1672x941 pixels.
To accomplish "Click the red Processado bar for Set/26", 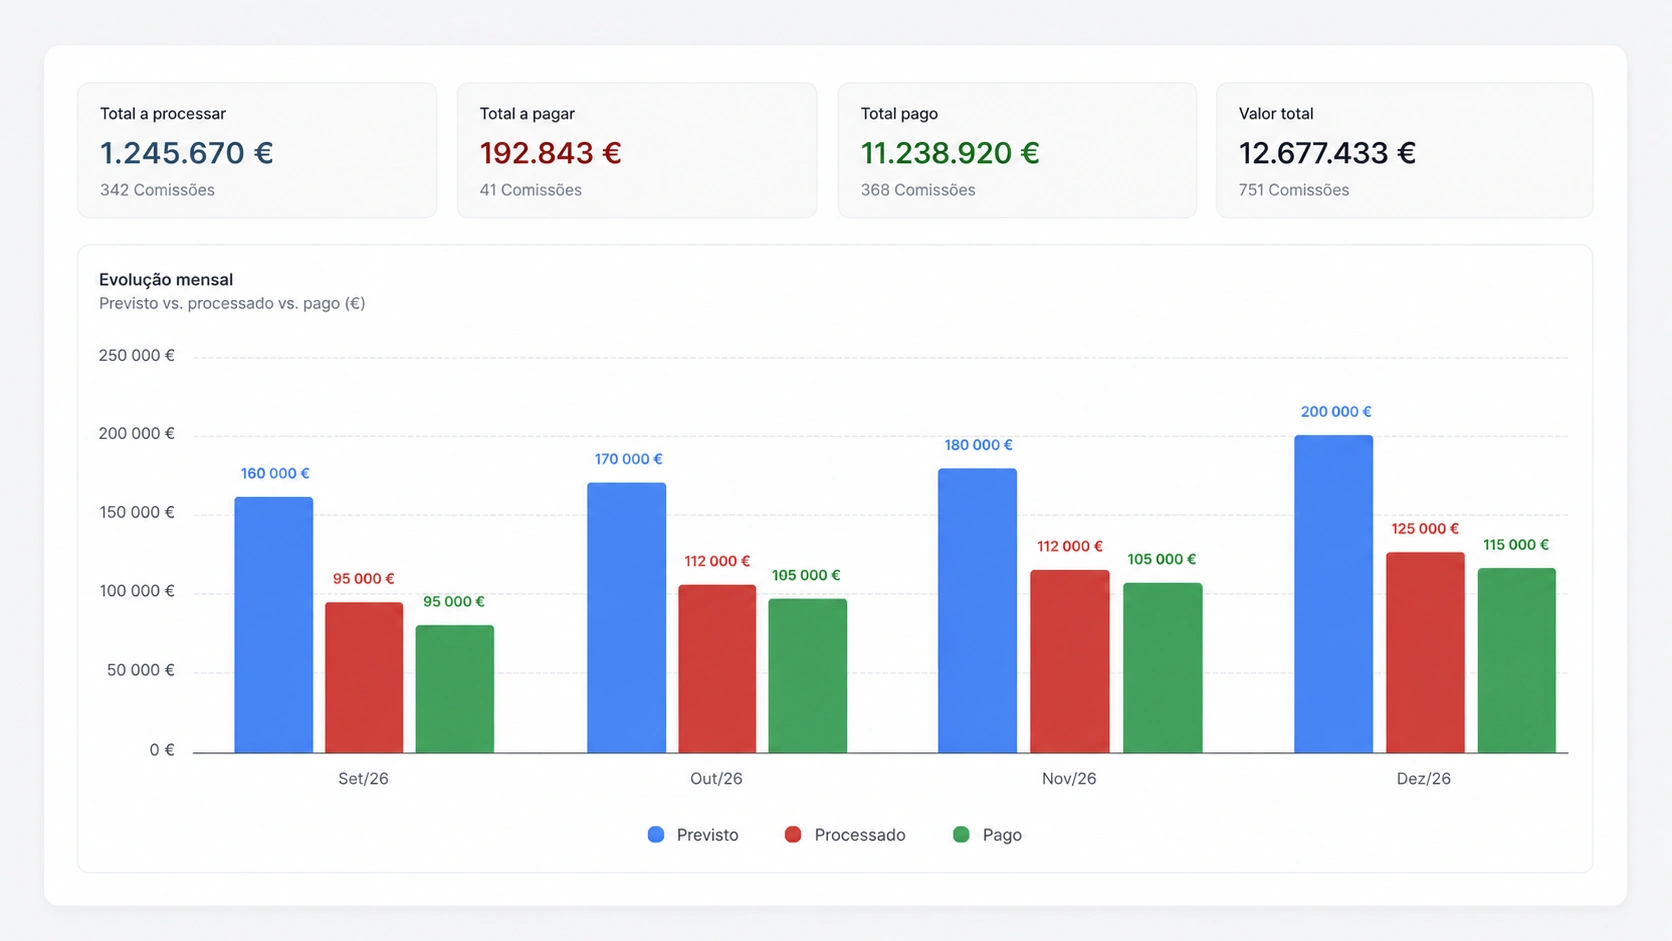I will [364, 677].
